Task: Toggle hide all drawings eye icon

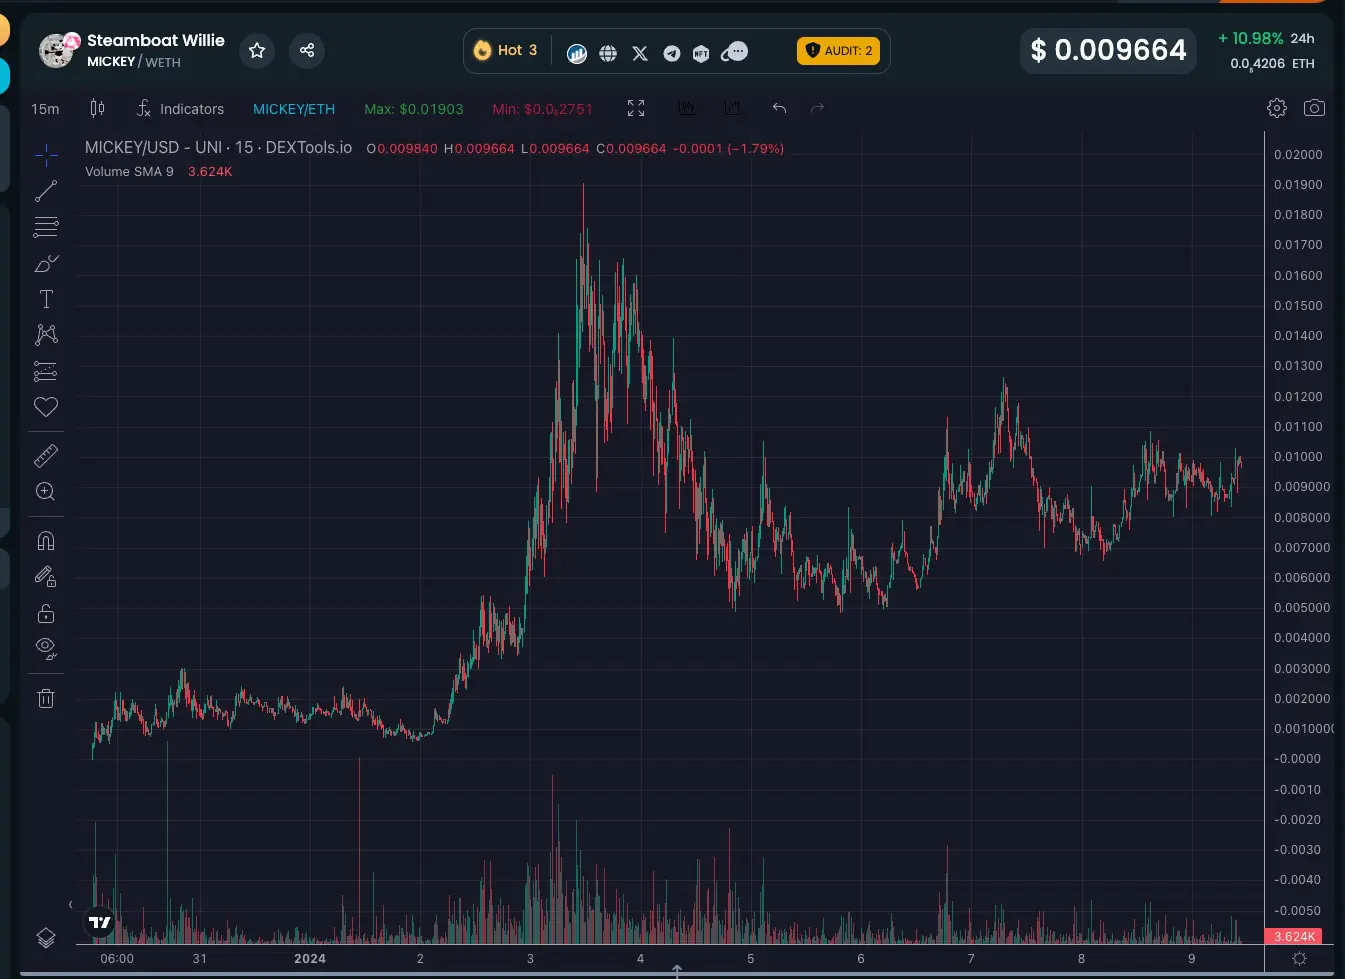Action: point(46,649)
